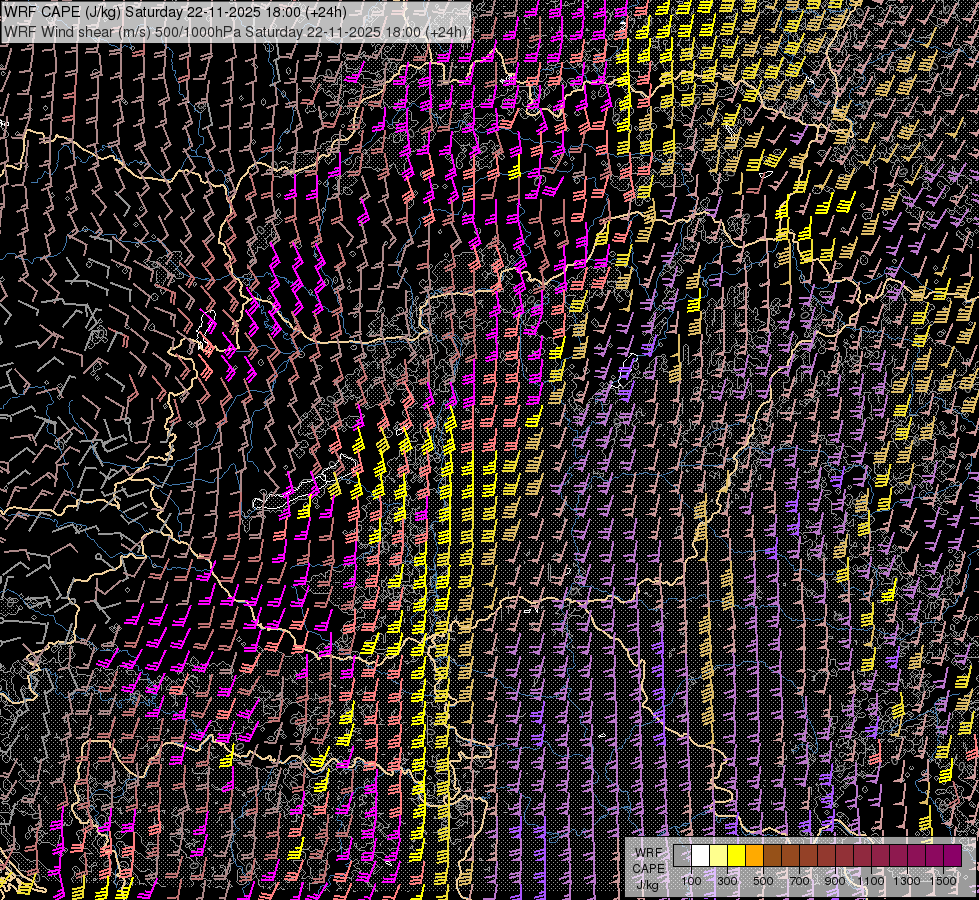The height and width of the screenshot is (900, 979).
Task: Click the WRF text in legend box
Action: tap(648, 852)
